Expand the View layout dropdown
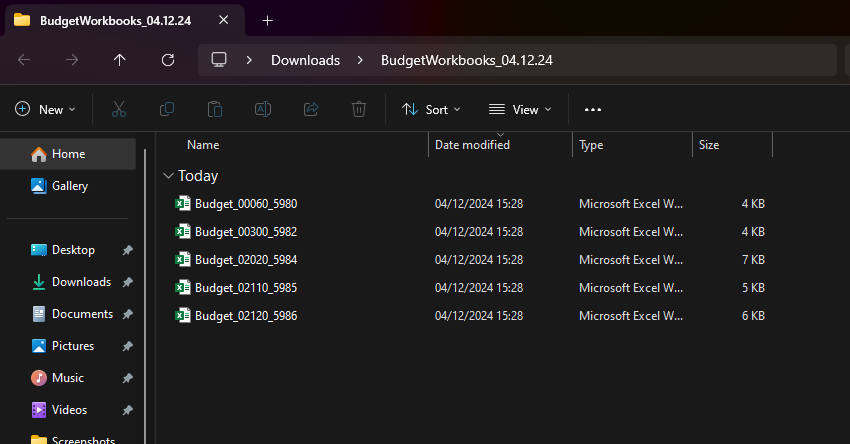 (x=520, y=109)
